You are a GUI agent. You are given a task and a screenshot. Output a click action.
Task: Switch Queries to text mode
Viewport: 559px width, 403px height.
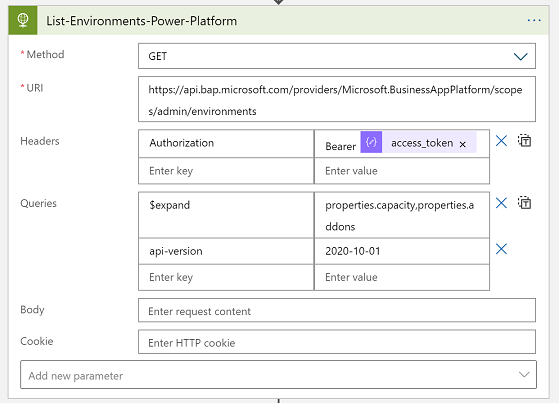pyautogui.click(x=524, y=203)
